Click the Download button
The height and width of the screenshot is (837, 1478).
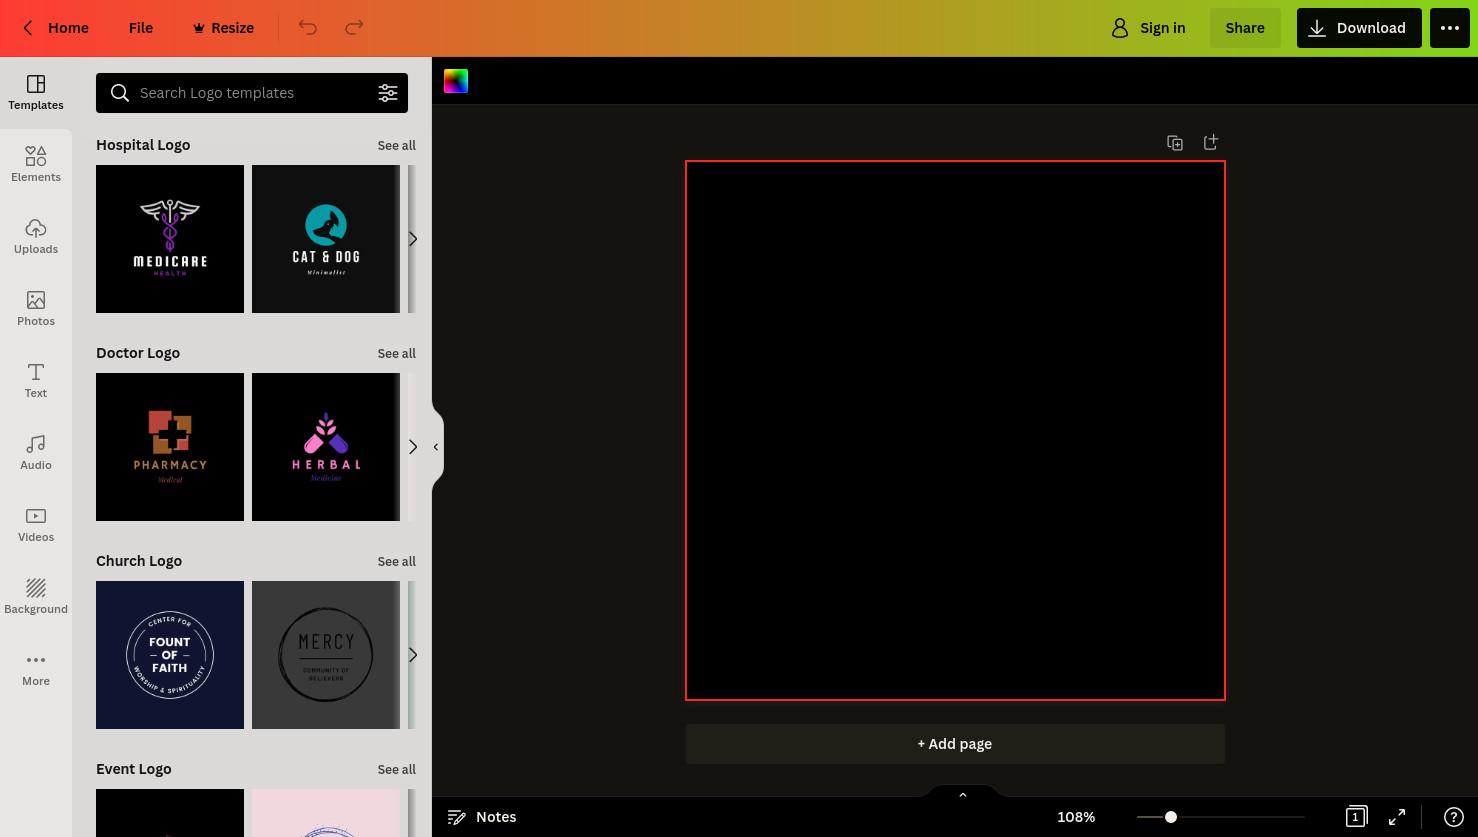[x=1359, y=28]
